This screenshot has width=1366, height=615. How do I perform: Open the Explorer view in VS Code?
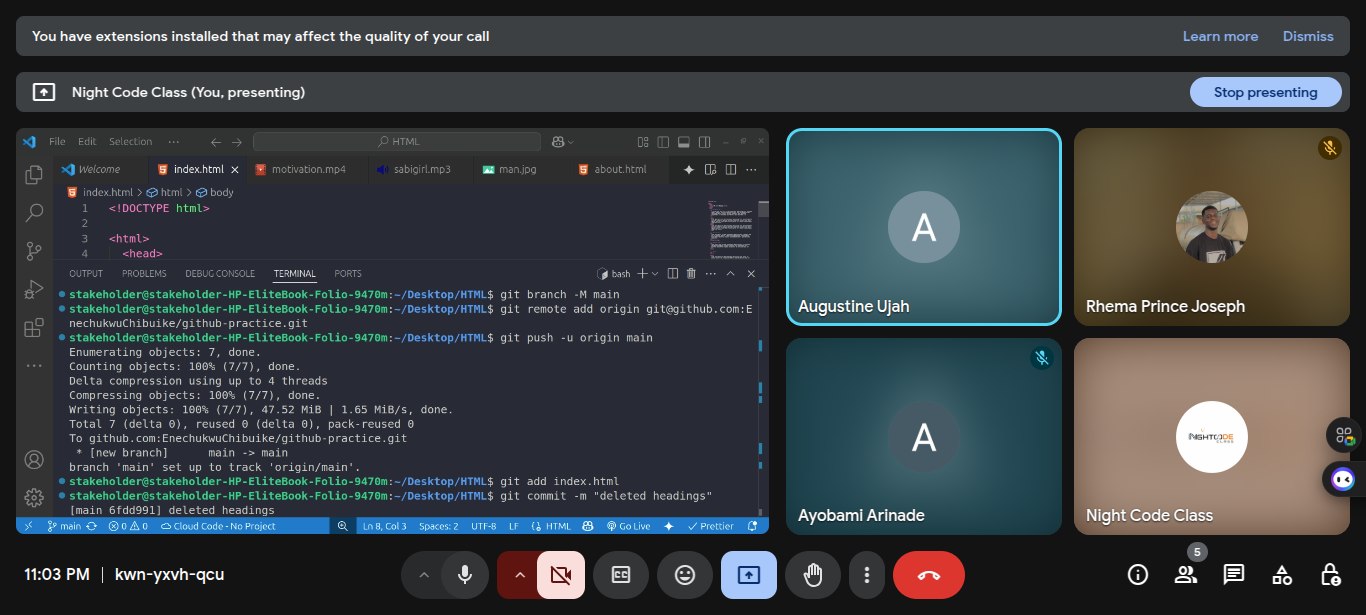tap(34, 174)
